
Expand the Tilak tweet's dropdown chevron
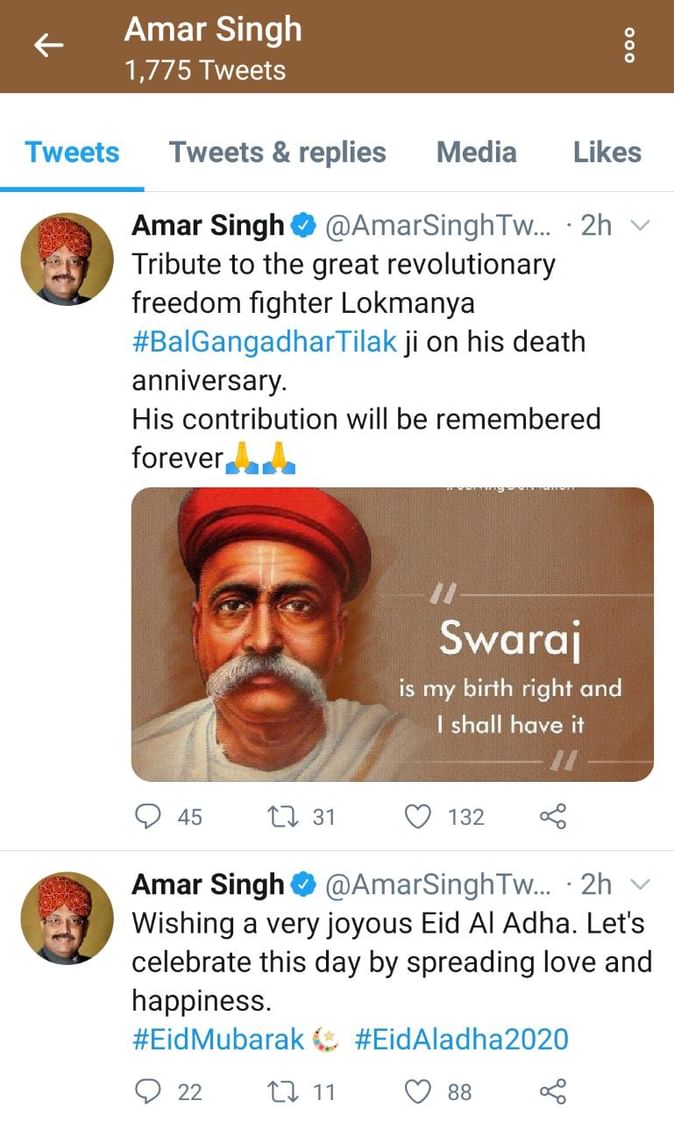click(x=642, y=226)
